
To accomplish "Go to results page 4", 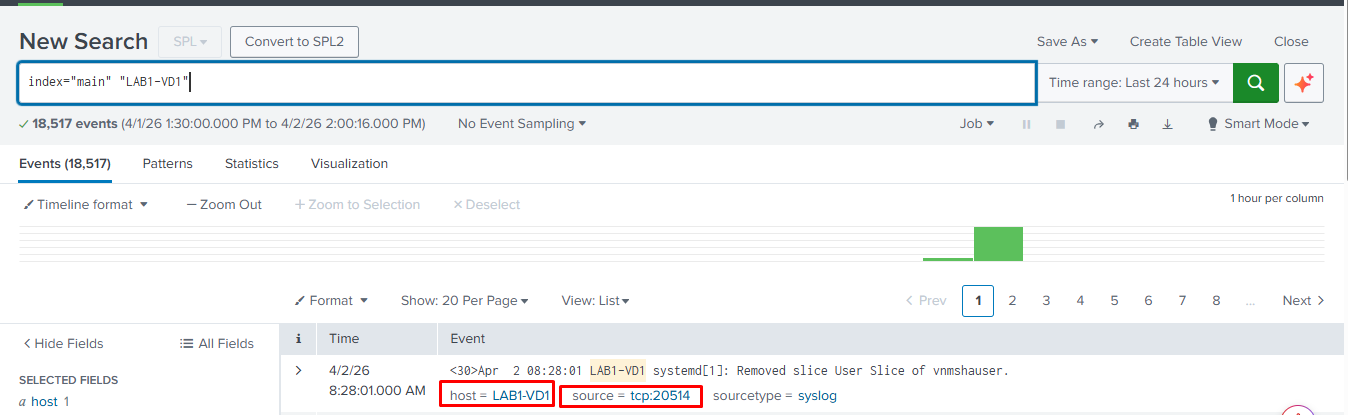I will tap(1080, 300).
